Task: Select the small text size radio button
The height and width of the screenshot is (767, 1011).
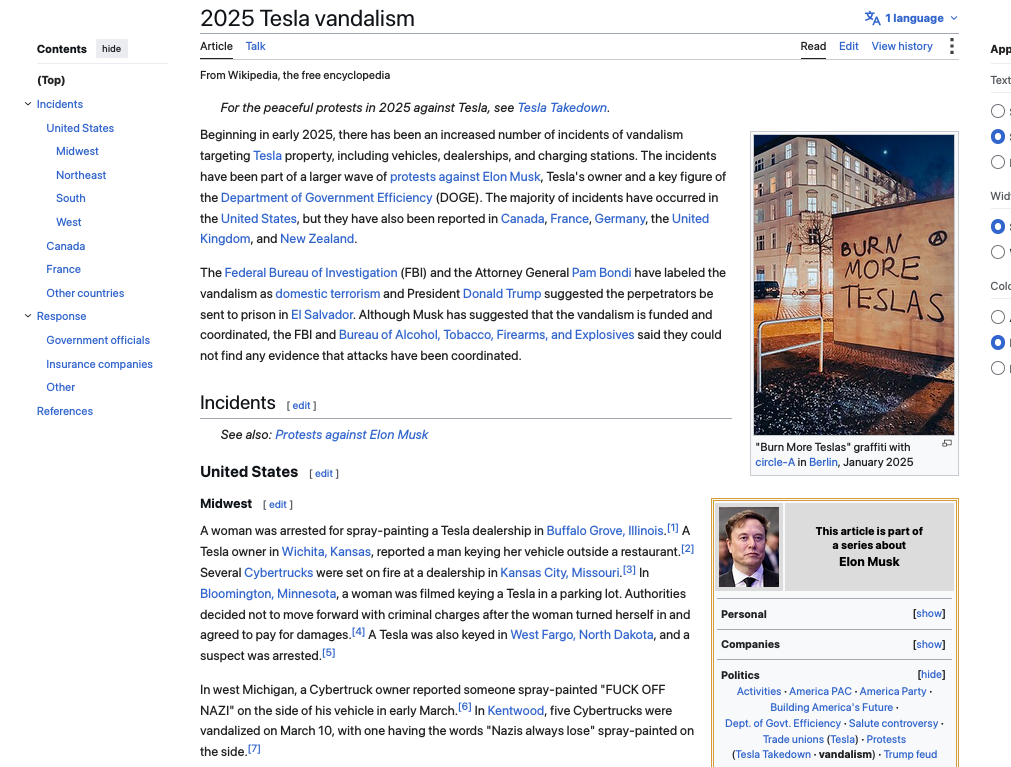Action: pos(997,111)
